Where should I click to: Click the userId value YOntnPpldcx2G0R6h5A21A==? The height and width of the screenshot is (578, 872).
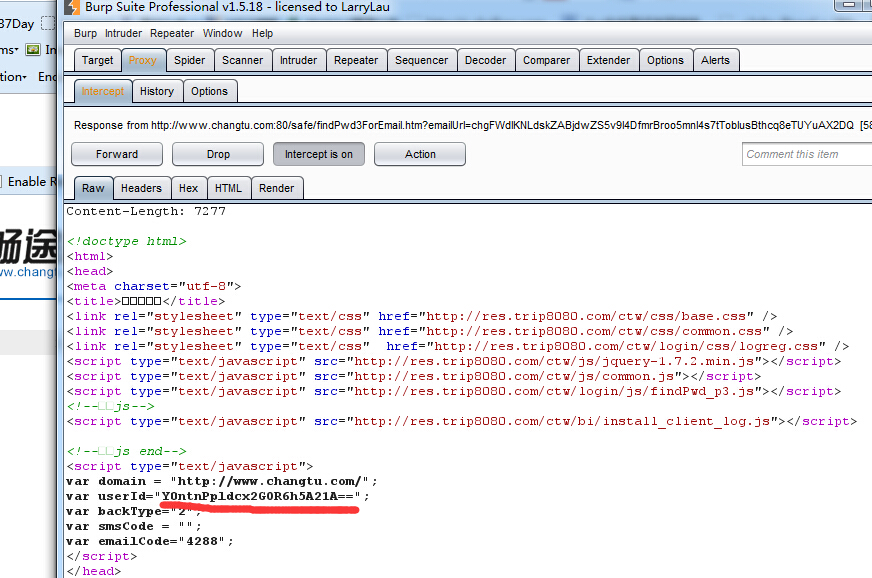click(257, 496)
